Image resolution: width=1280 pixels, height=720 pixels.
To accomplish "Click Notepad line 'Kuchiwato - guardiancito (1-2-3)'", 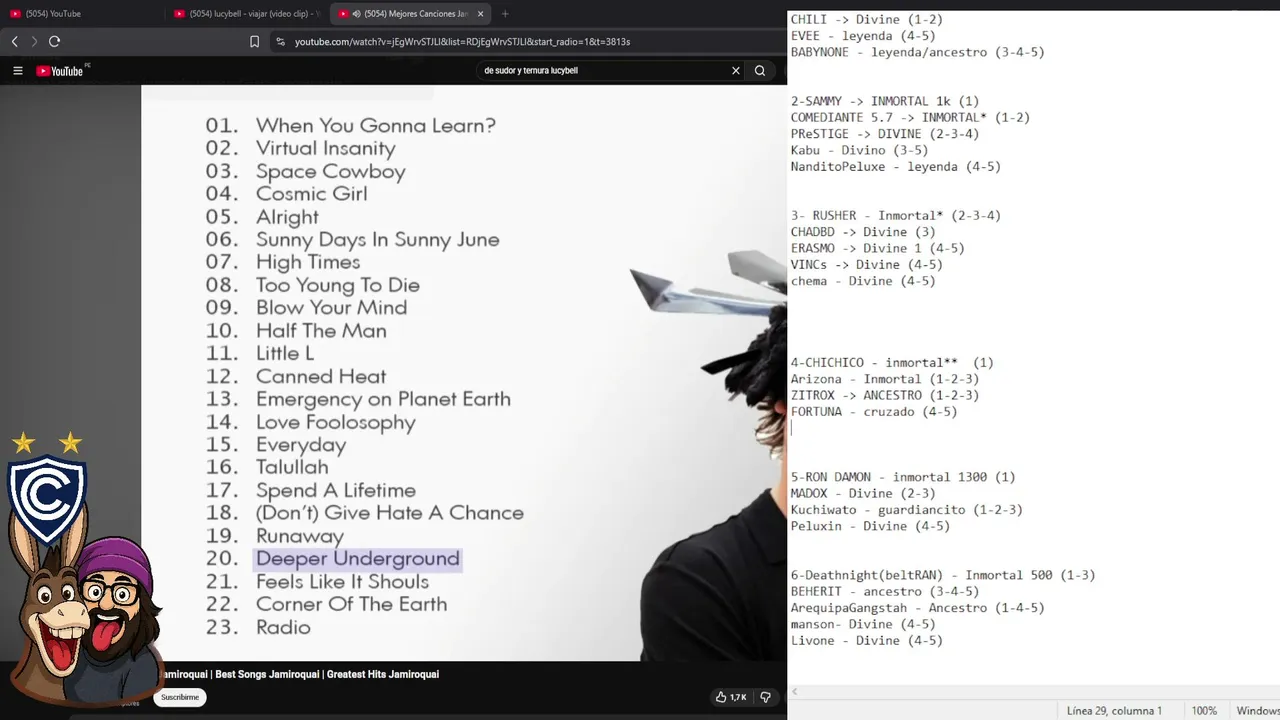I will [907, 509].
